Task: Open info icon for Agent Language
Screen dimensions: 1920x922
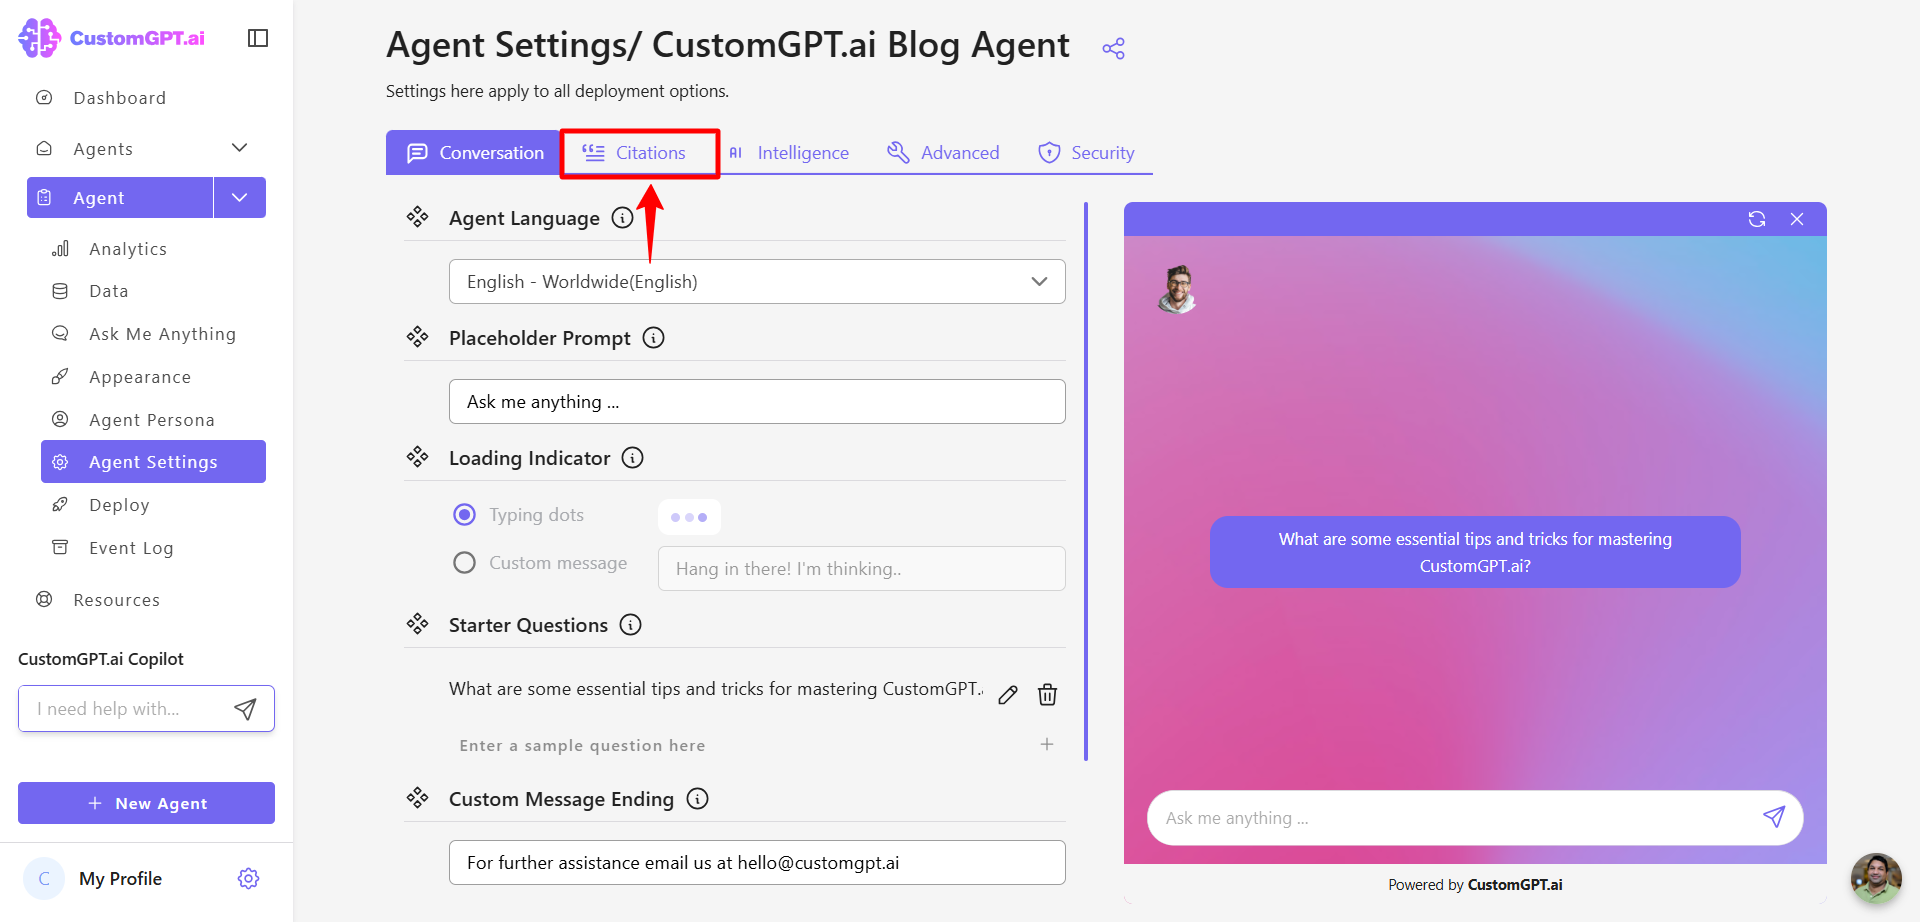Action: [622, 218]
